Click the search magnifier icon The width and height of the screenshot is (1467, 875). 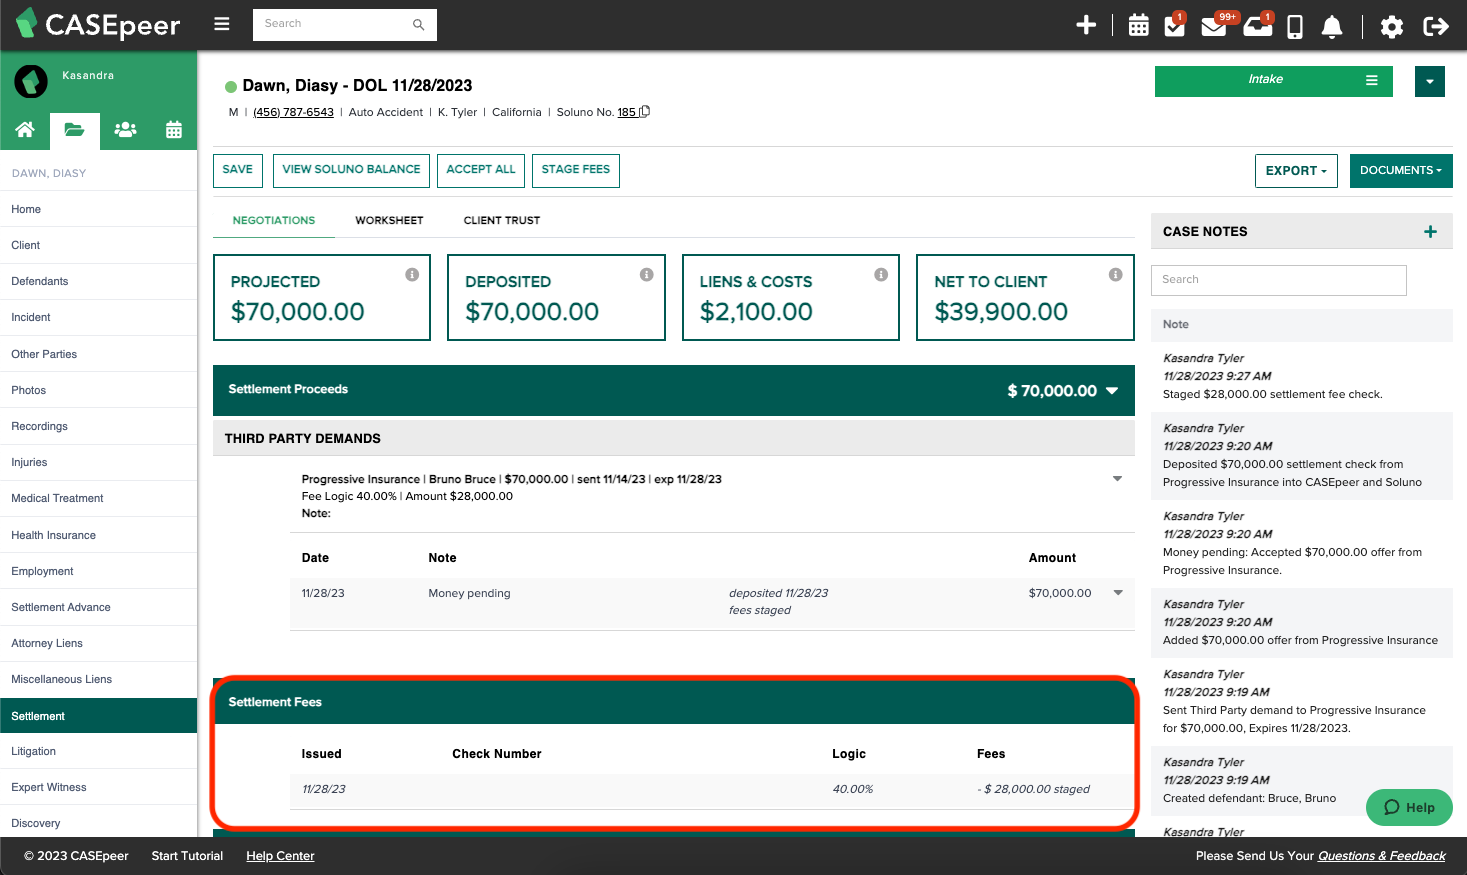click(418, 24)
